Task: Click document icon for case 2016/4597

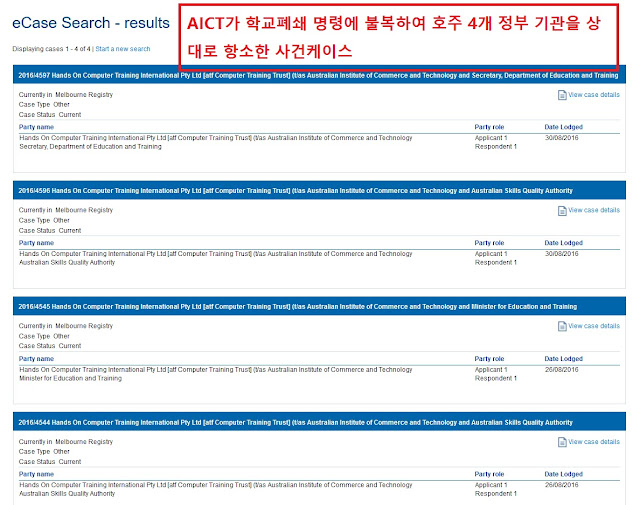Action: [562, 95]
